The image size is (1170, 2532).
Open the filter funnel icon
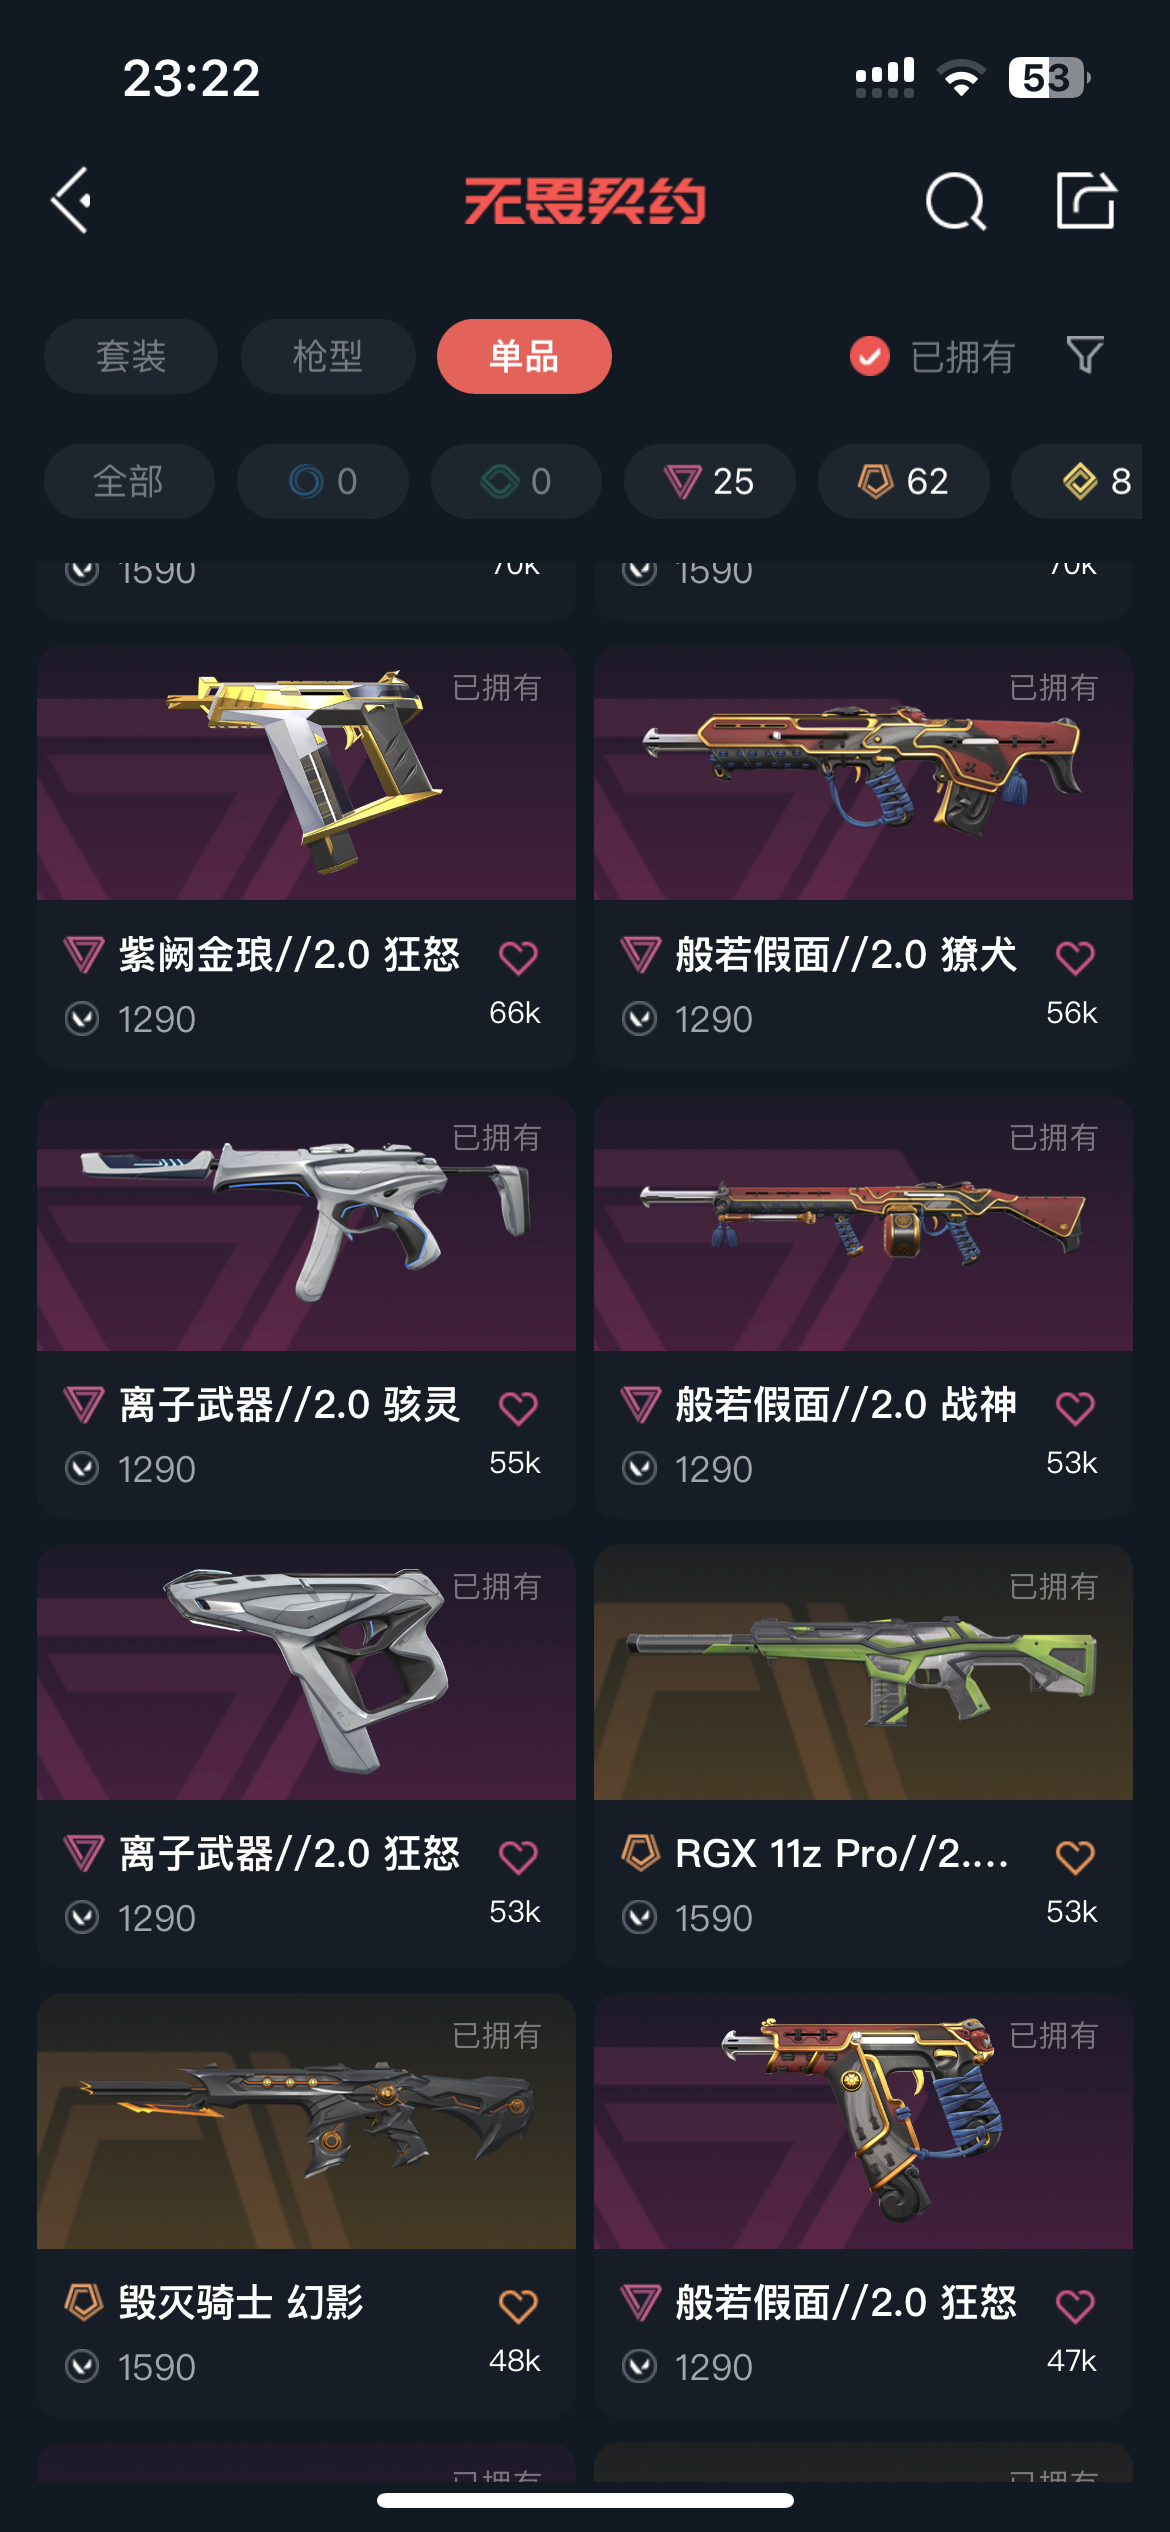(x=1085, y=355)
